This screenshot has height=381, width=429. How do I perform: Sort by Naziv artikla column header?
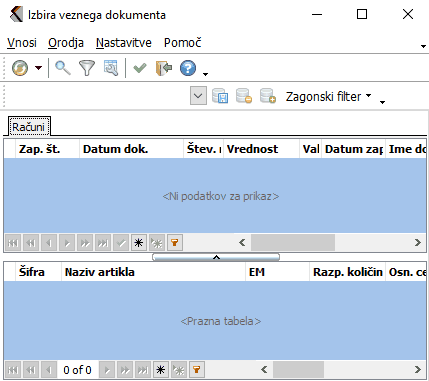click(153, 272)
